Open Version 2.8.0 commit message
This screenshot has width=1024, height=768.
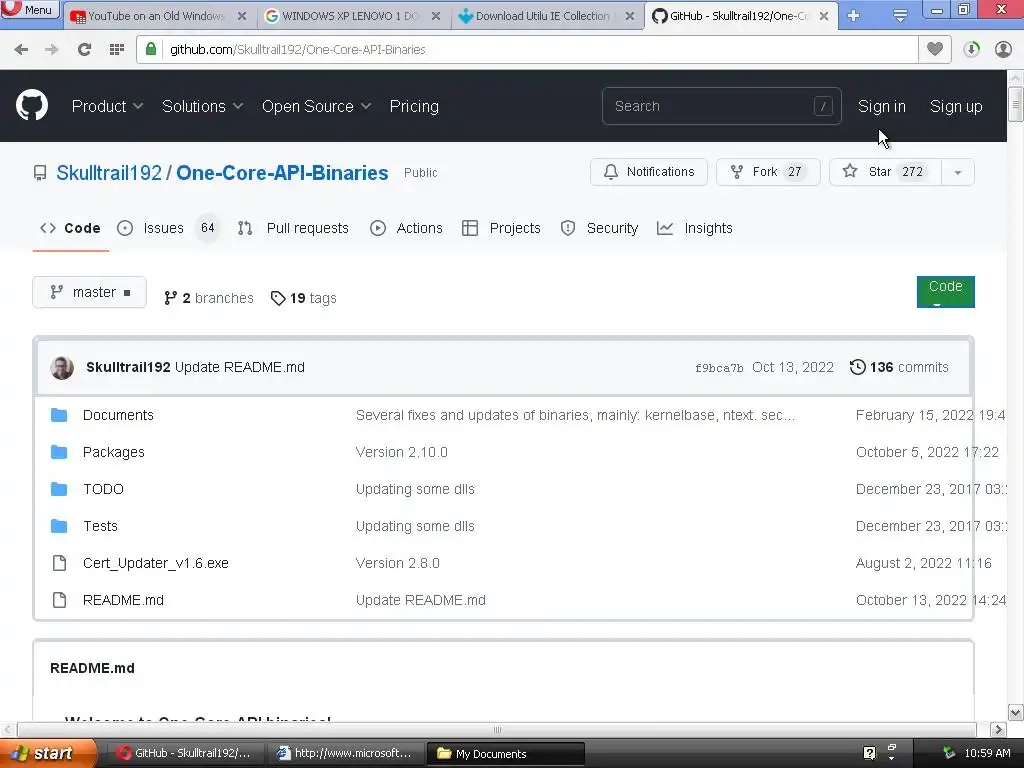click(398, 563)
